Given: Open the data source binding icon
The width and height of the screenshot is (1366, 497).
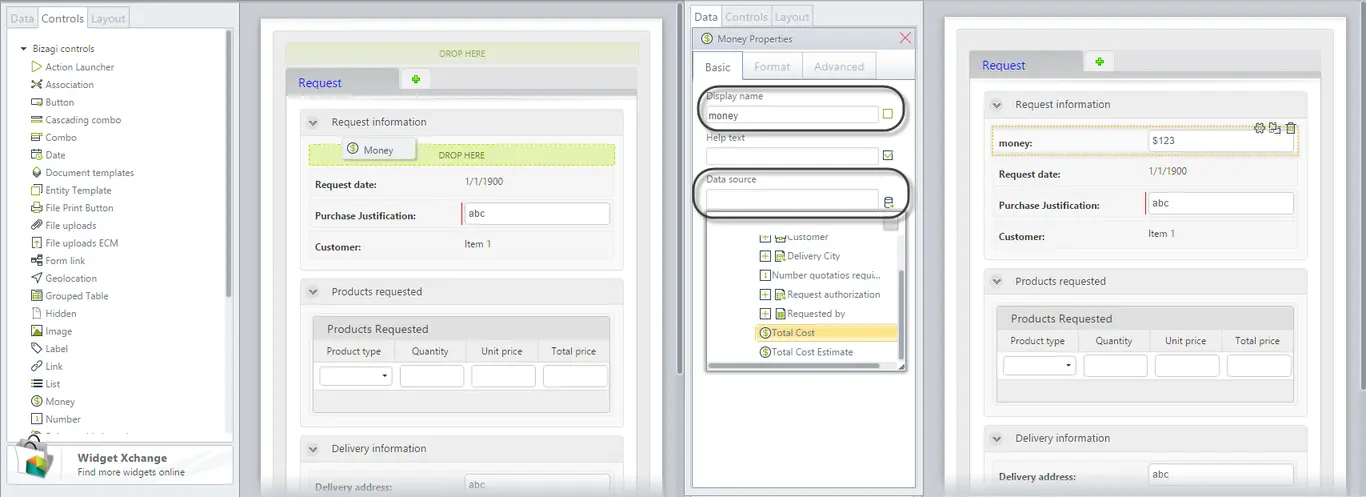Looking at the screenshot, I should [x=888, y=202].
